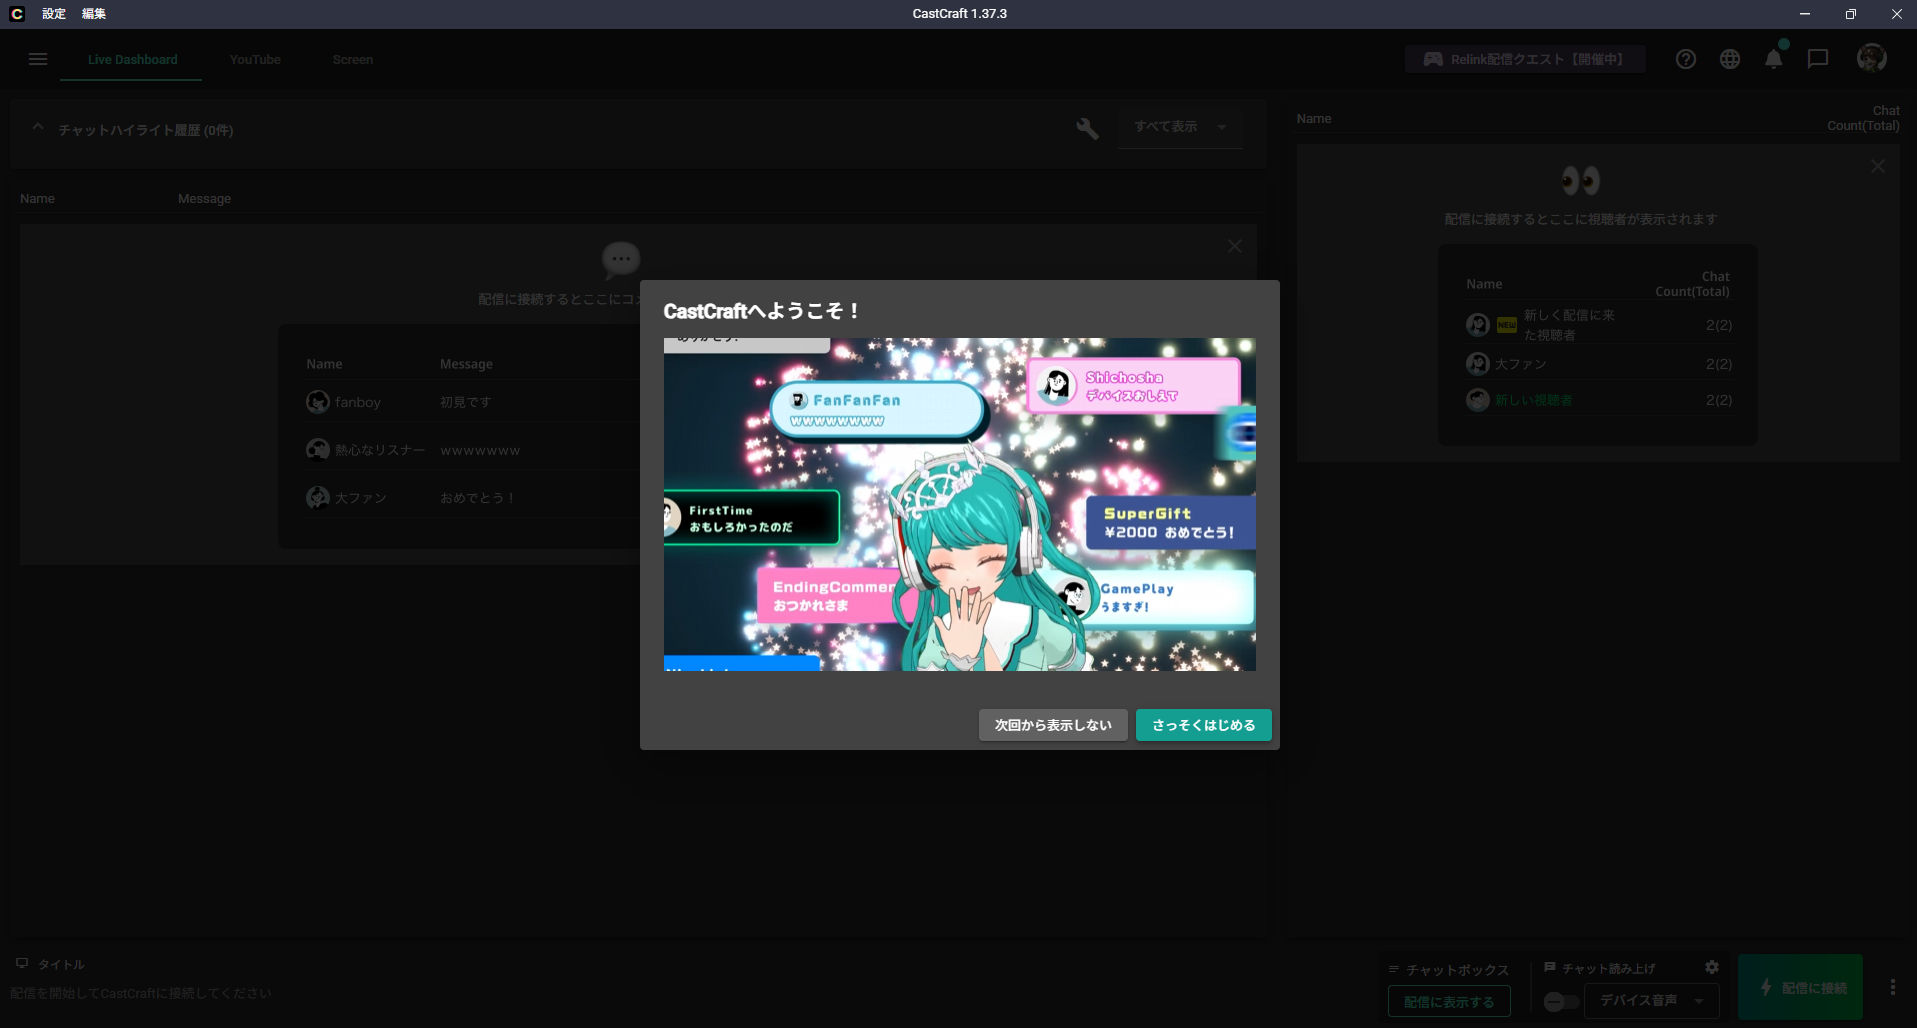Click wrench settings icon in highlight panel
The image size is (1917, 1028).
[x=1087, y=128]
